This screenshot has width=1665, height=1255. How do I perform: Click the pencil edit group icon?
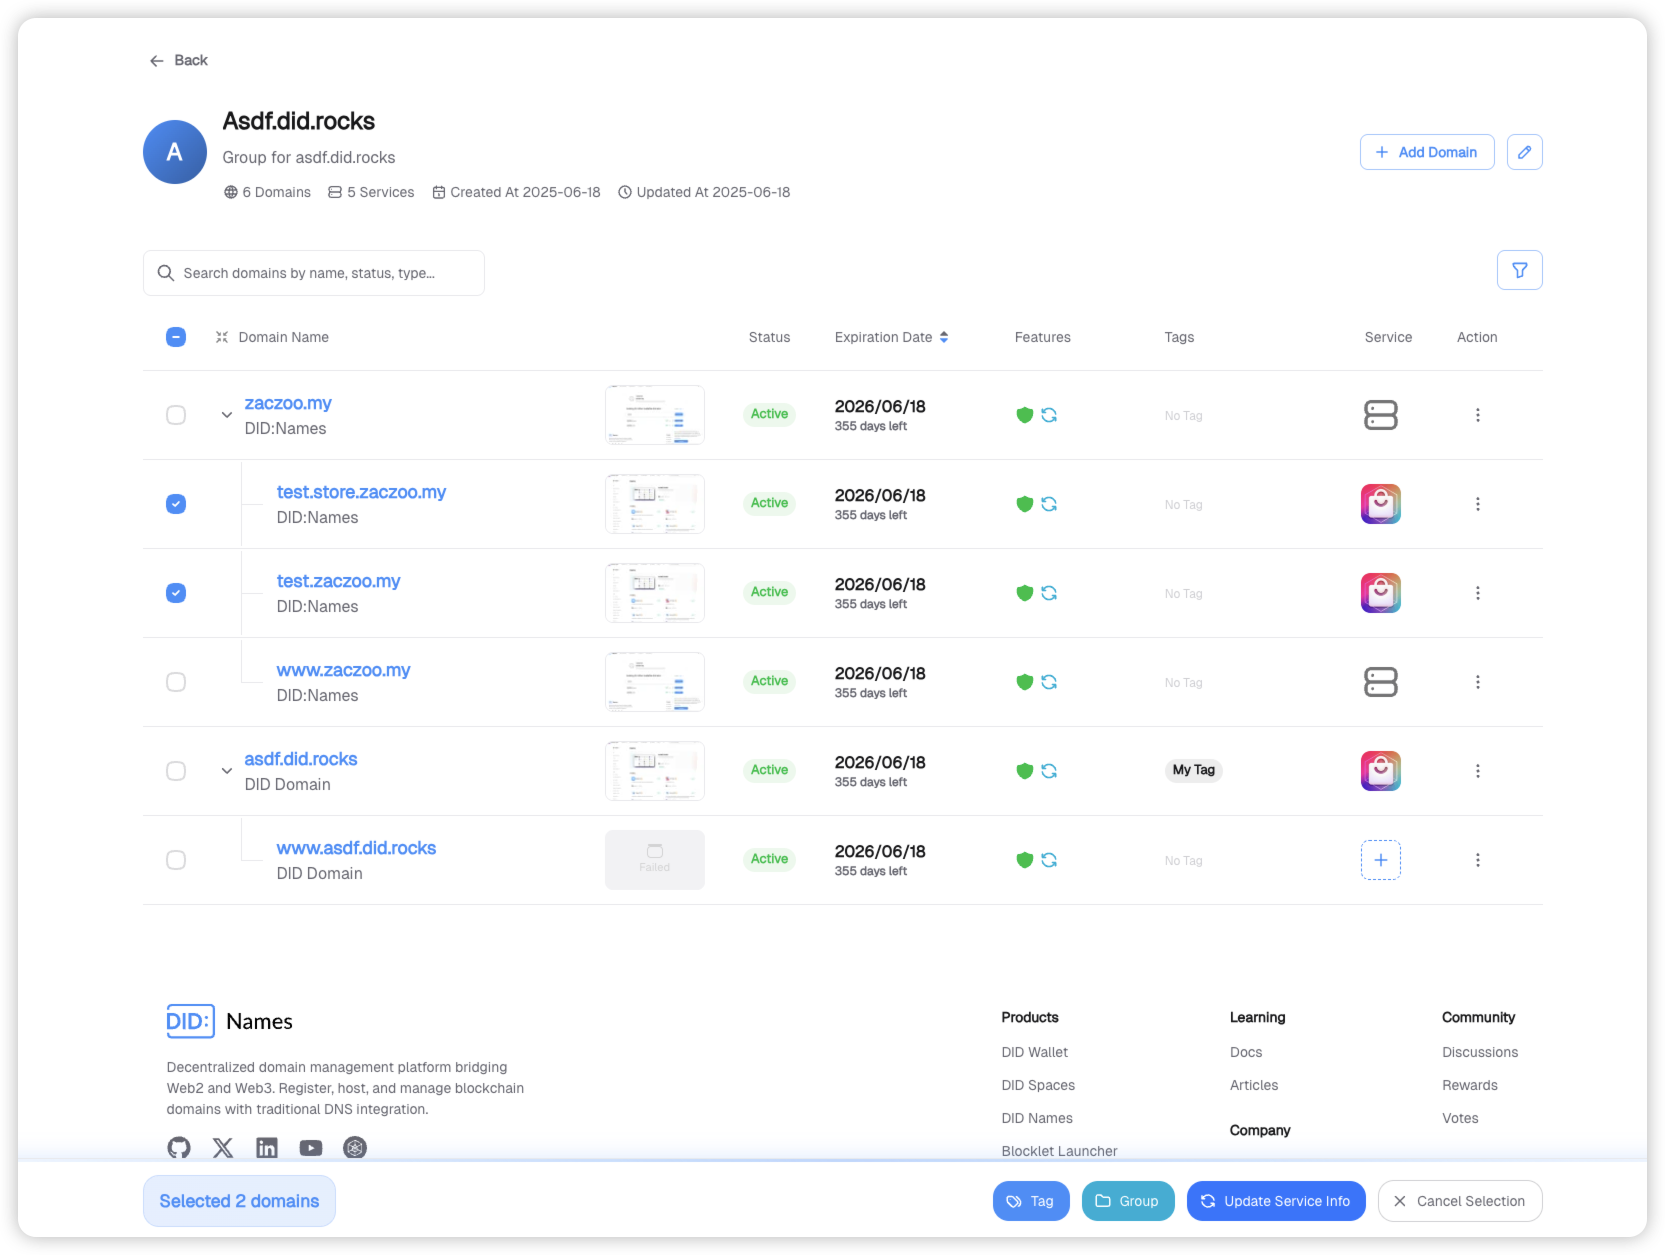(1524, 152)
